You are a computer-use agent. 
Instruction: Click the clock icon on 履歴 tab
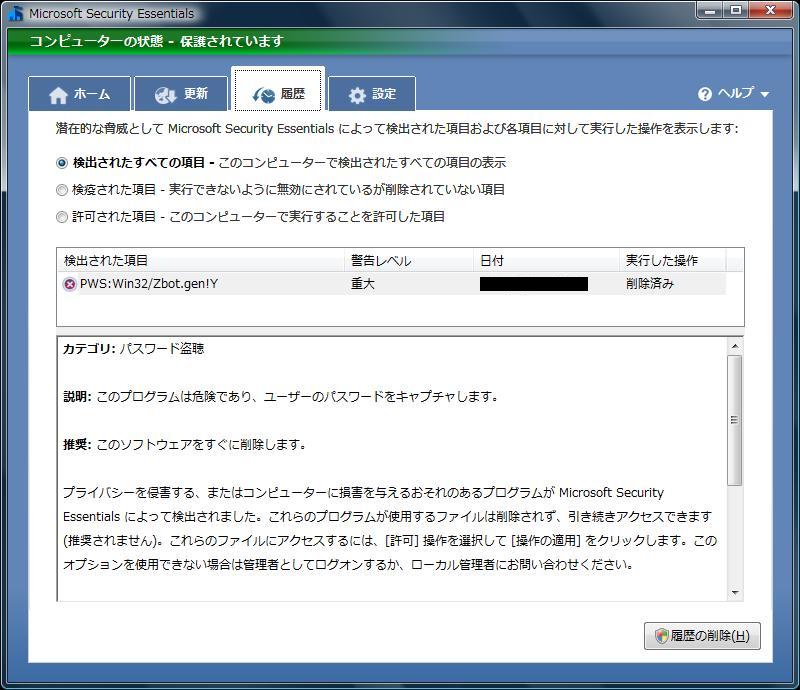tap(264, 95)
